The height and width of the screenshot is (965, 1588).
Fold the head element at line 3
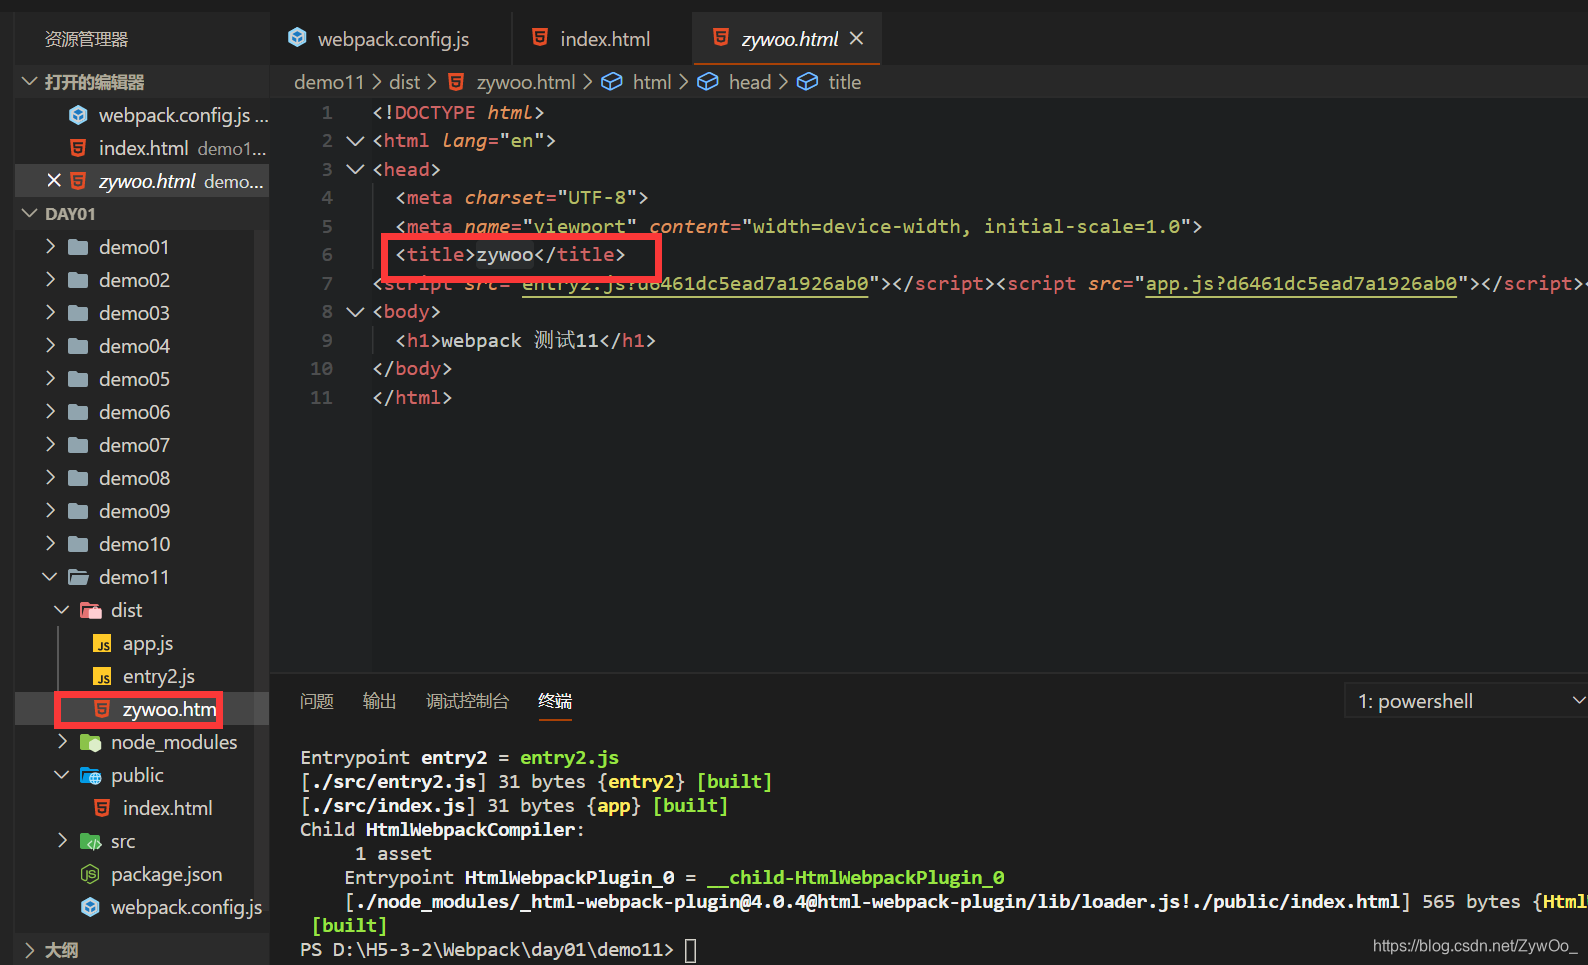[x=355, y=169]
